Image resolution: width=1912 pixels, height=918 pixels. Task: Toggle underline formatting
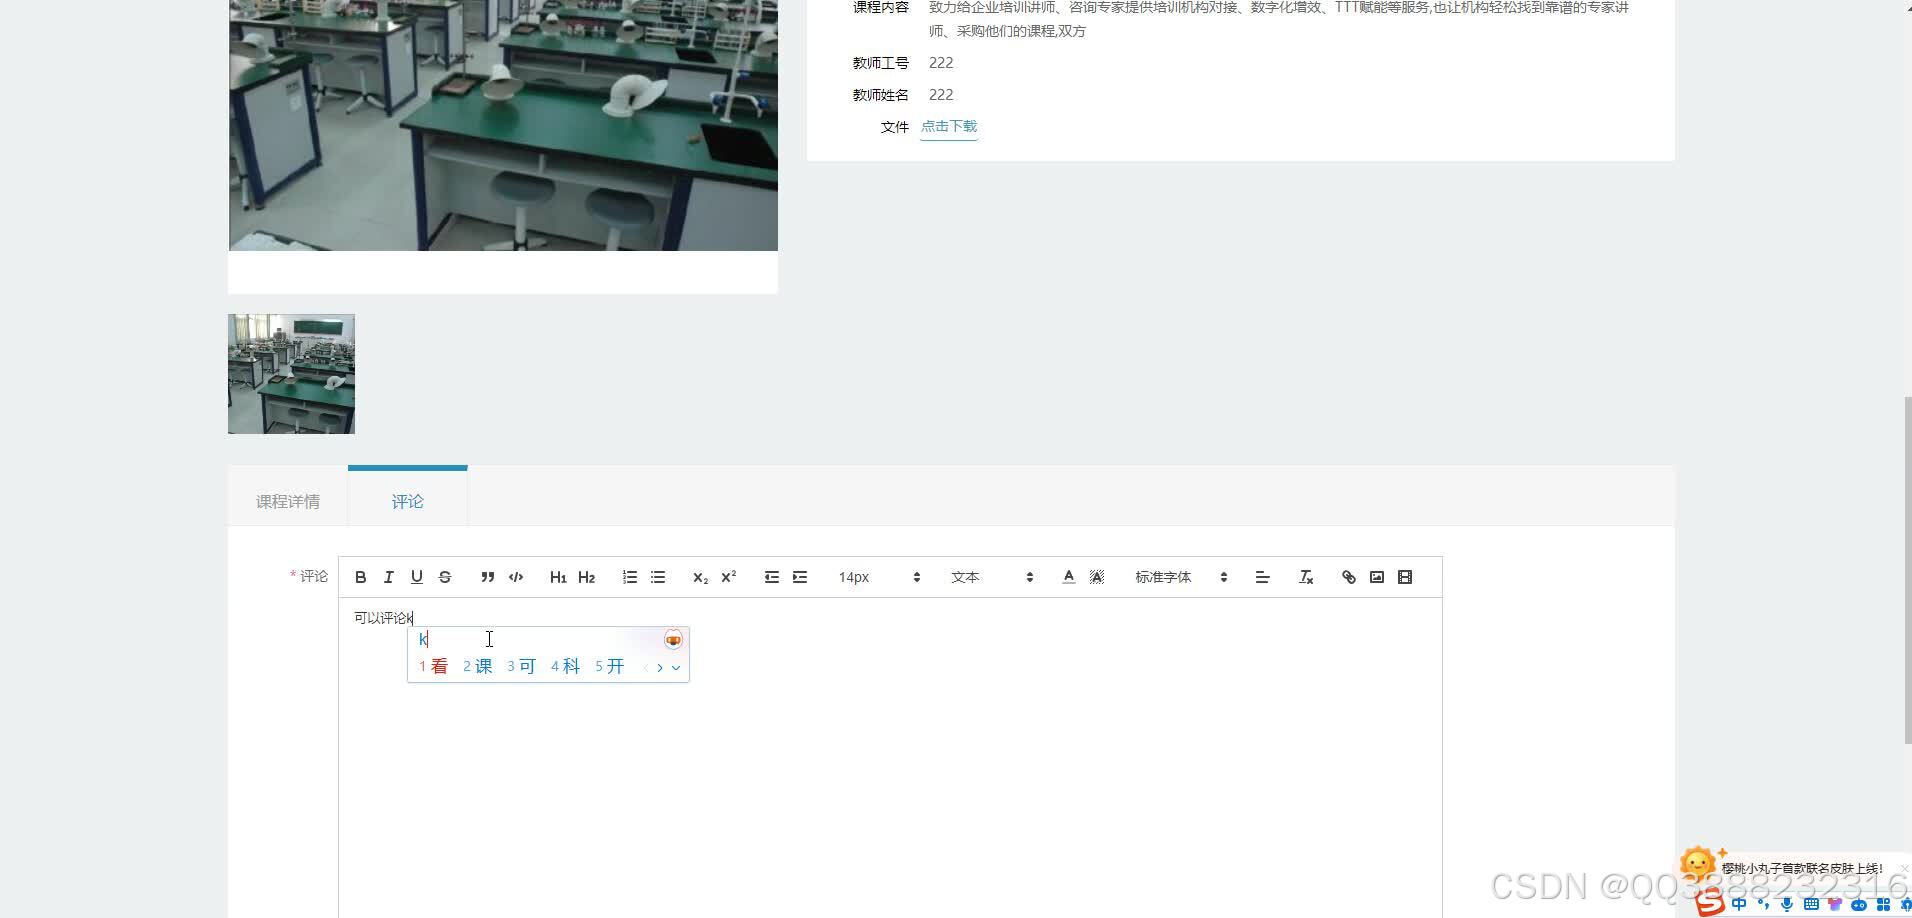tap(417, 577)
